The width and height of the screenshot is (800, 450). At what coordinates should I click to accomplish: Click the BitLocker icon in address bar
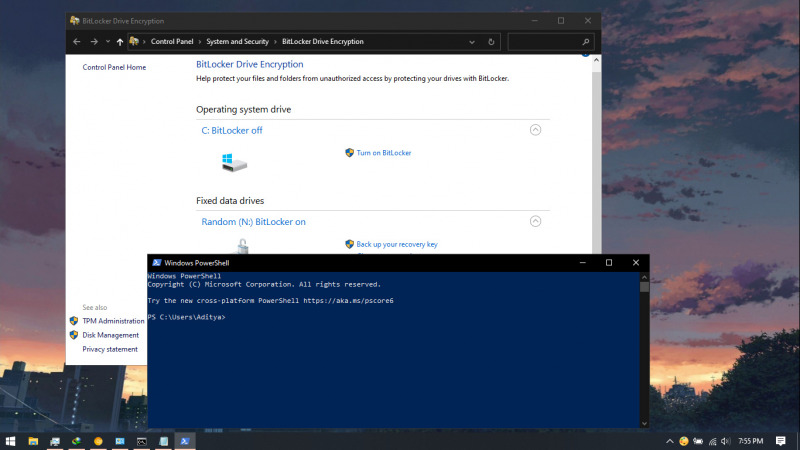[x=134, y=41]
